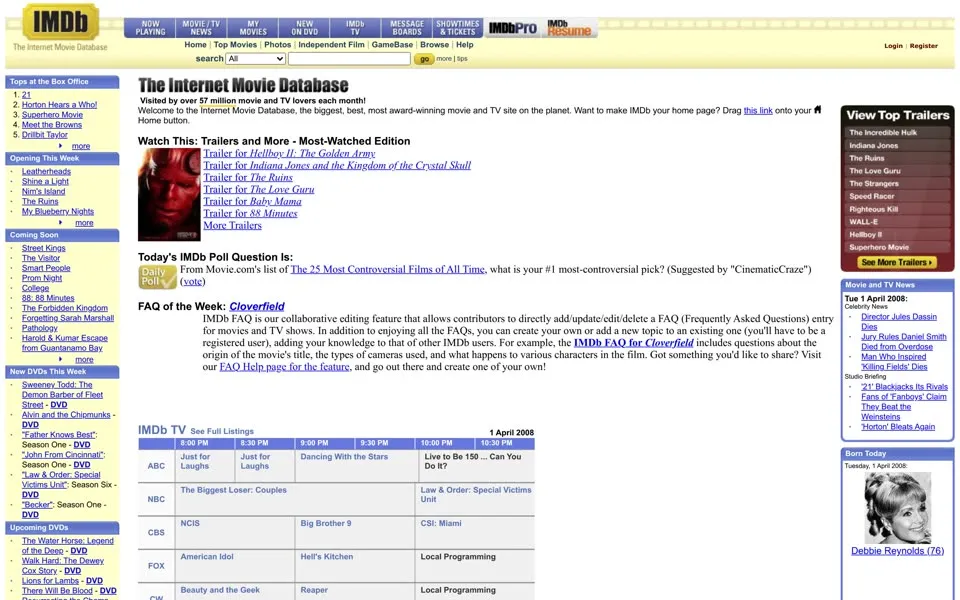Click the Daily Poll icon

click(x=157, y=276)
